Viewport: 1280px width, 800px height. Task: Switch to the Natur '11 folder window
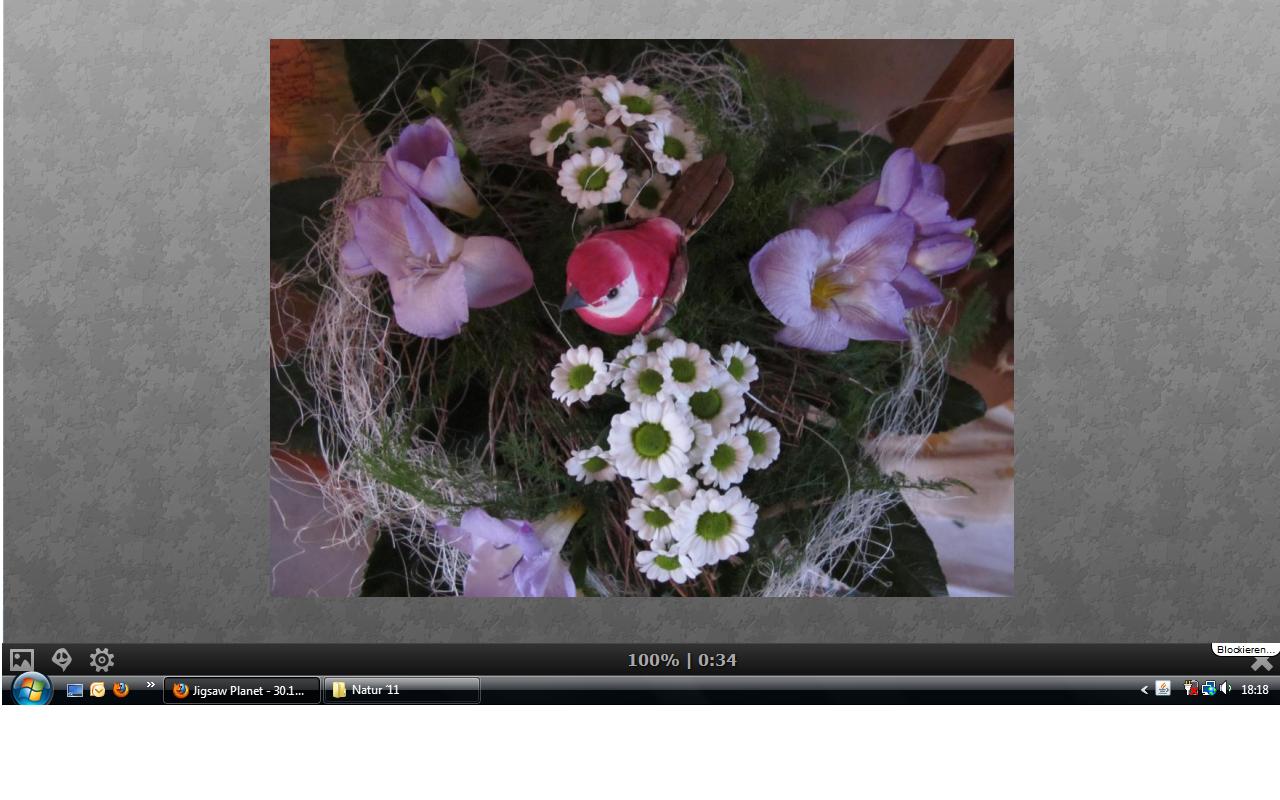401,690
